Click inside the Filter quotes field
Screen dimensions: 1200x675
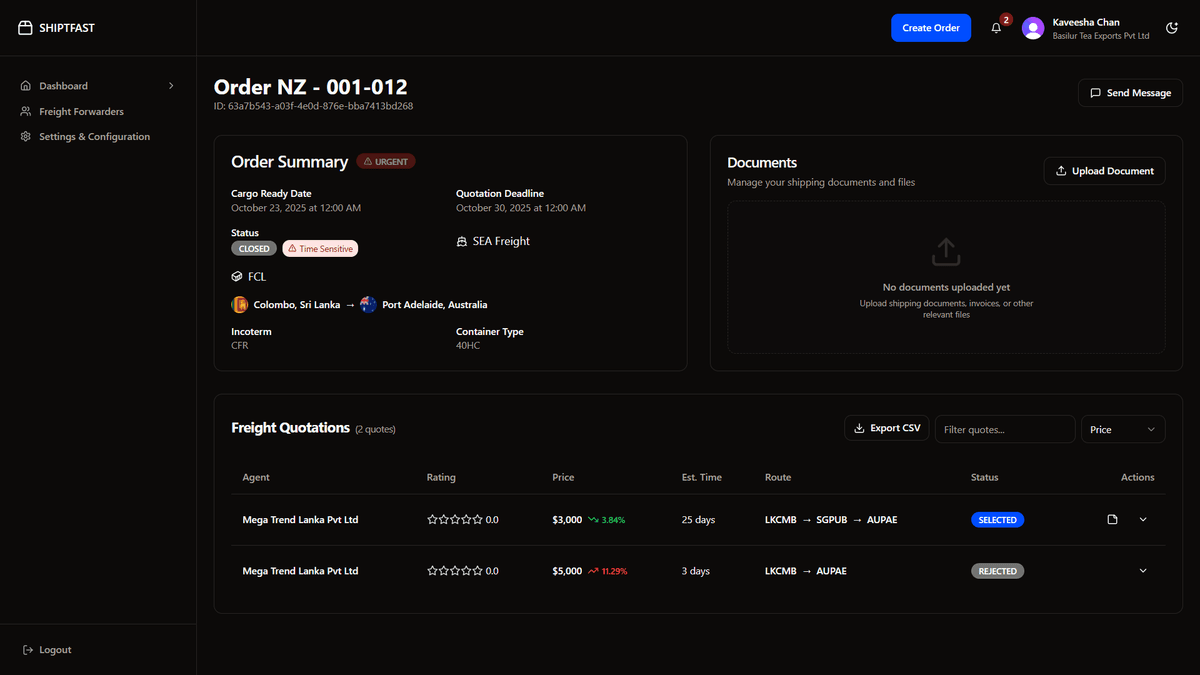tap(1004, 429)
